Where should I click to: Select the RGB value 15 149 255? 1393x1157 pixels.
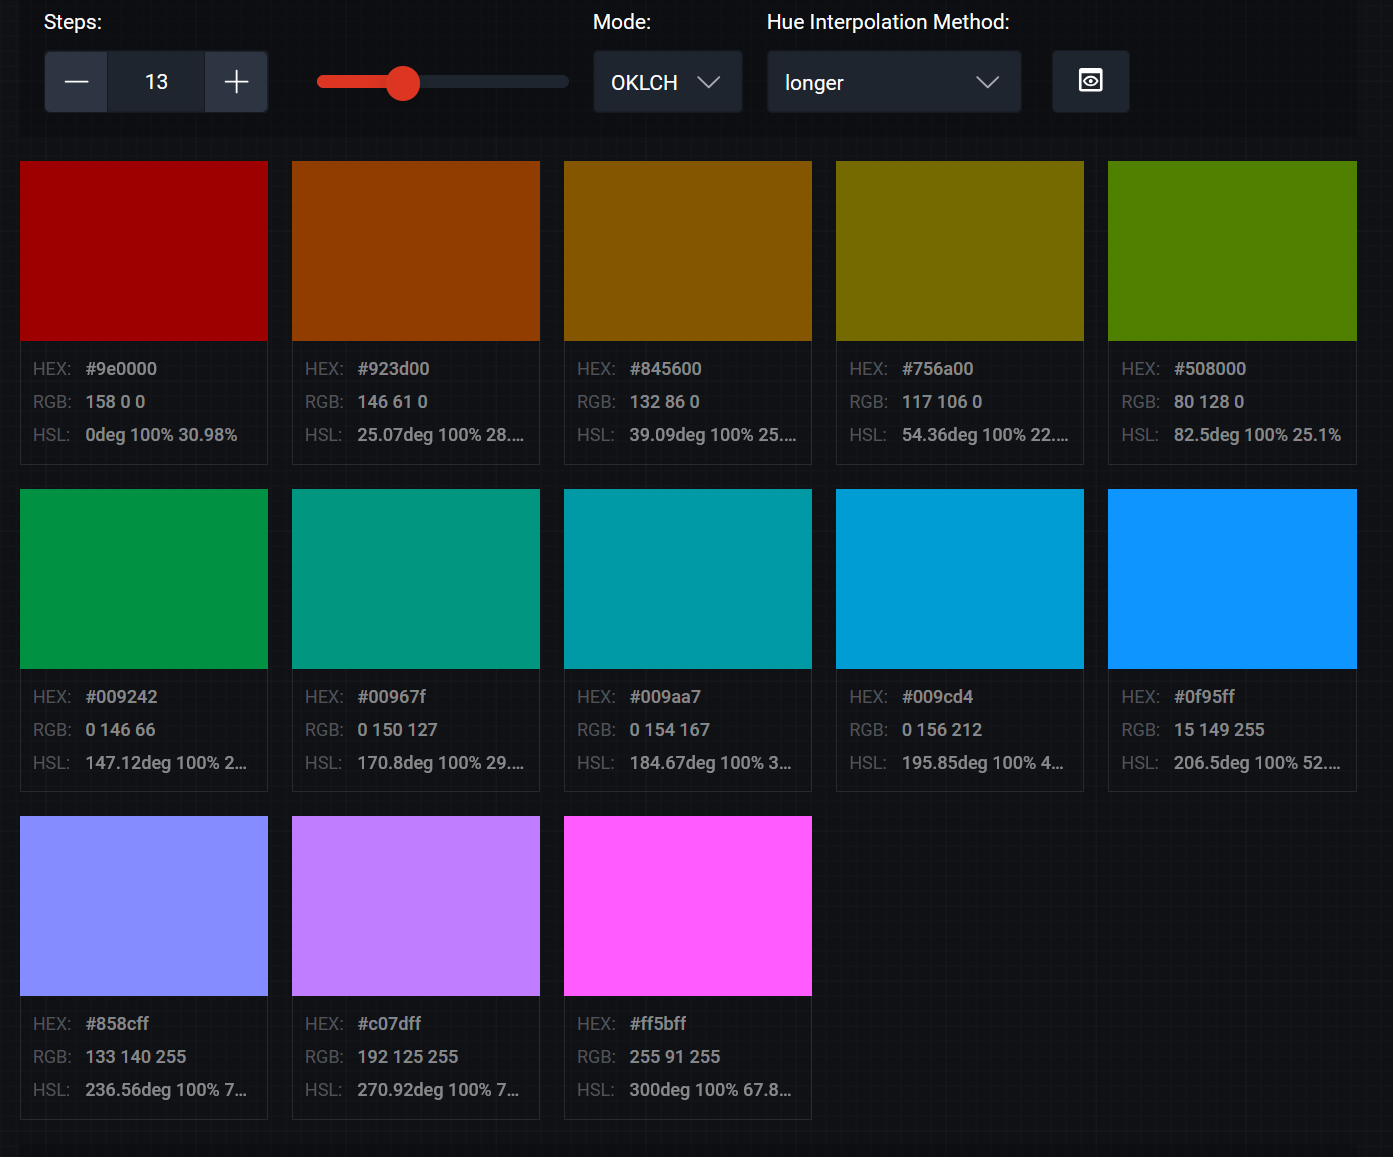pos(1219,730)
